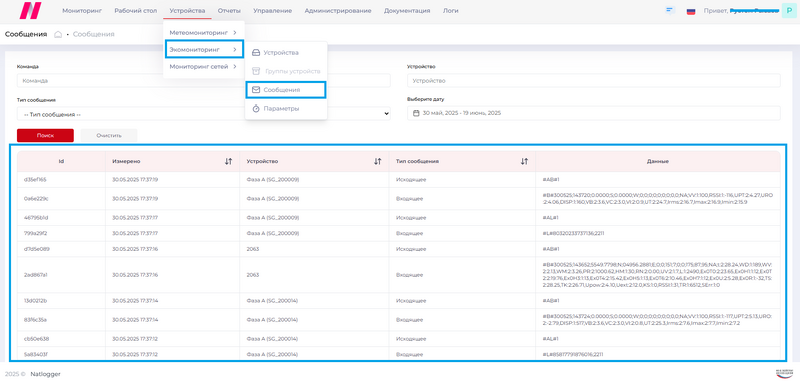Click the red Поиск button
The height and width of the screenshot is (382, 800).
coord(45,135)
